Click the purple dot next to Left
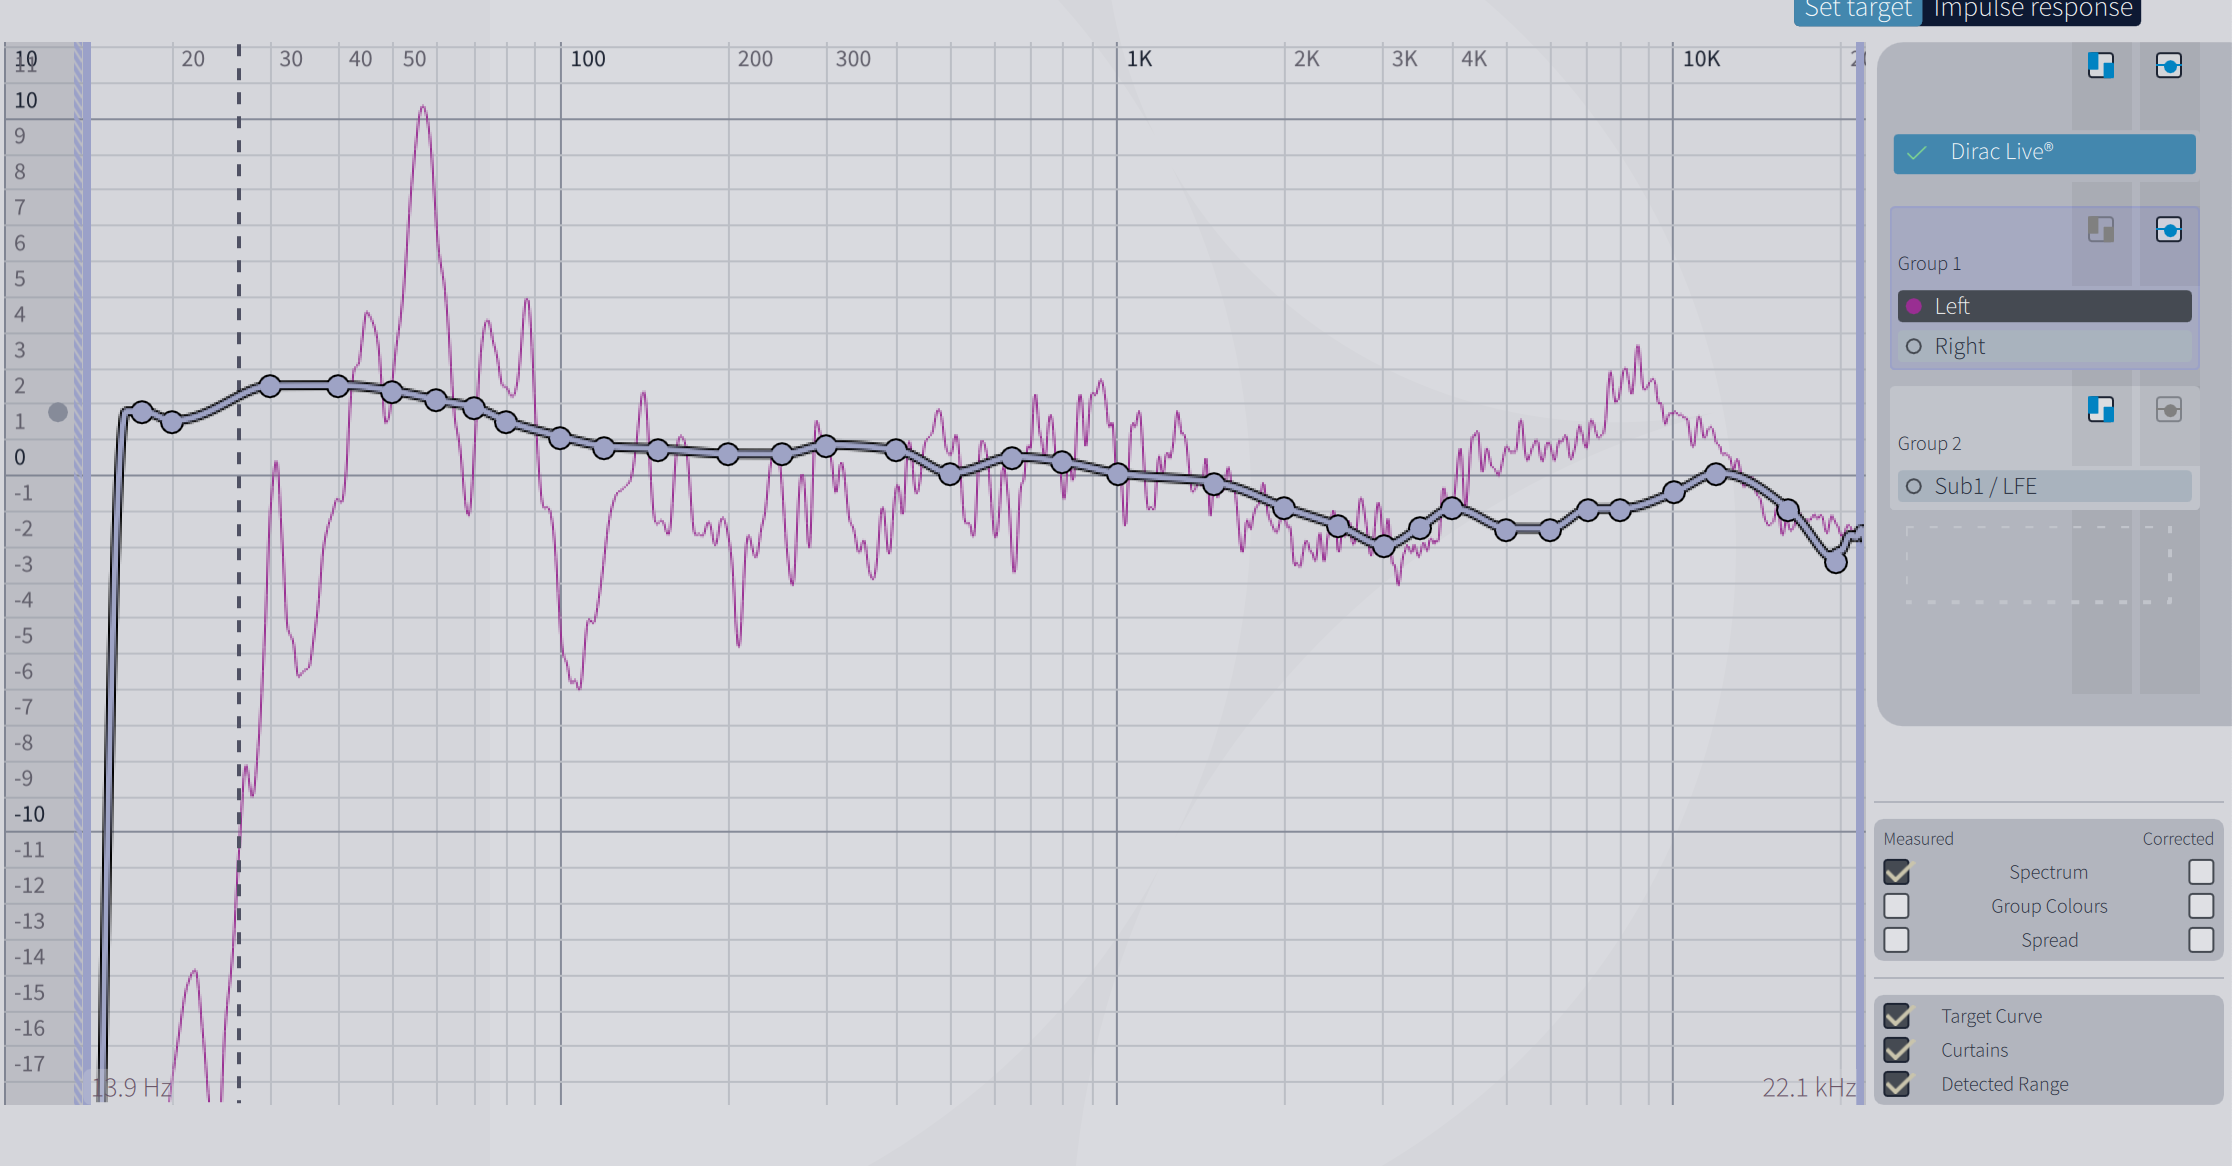The height and width of the screenshot is (1166, 2232). tap(1914, 307)
